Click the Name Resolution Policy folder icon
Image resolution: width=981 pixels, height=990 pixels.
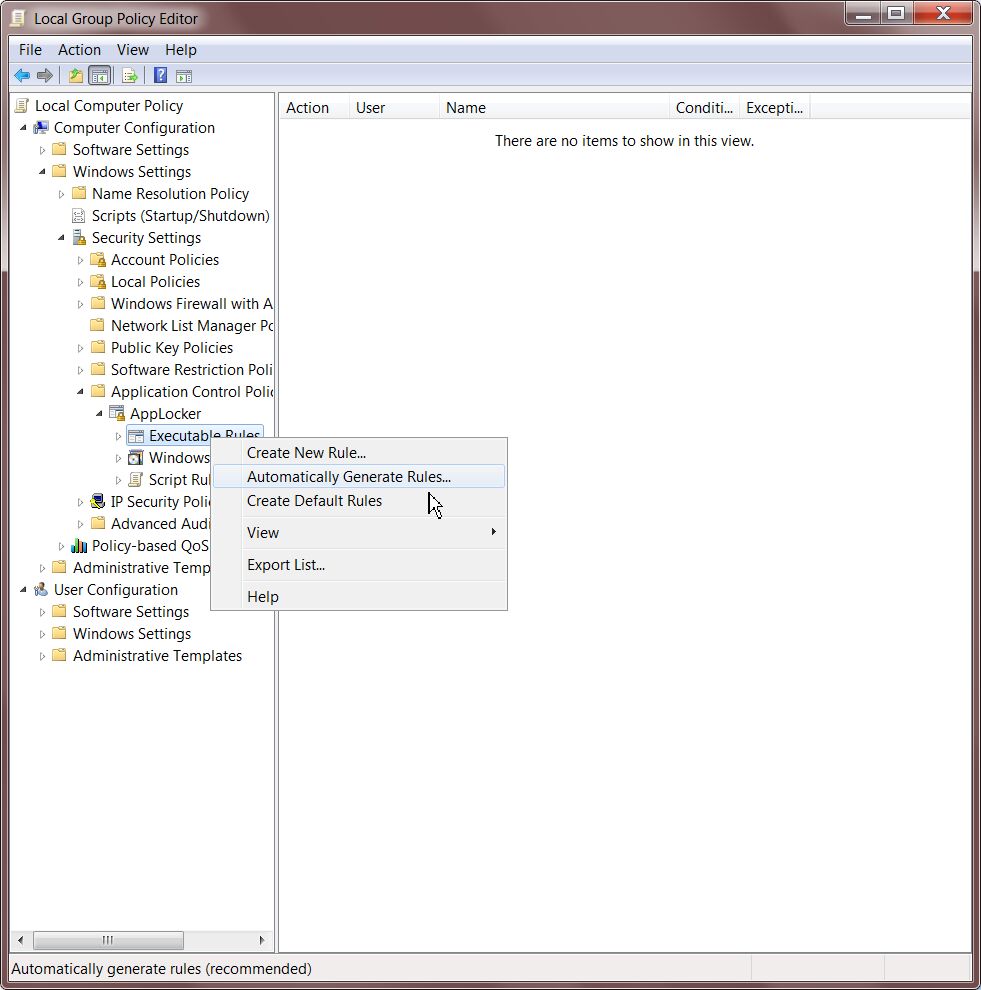point(79,193)
